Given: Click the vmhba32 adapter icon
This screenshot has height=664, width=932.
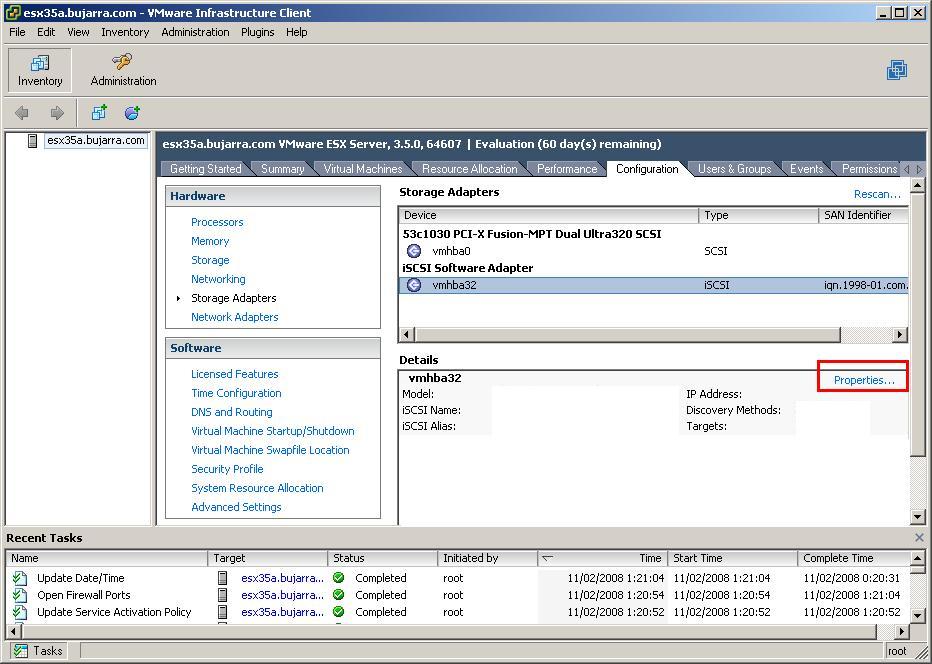Looking at the screenshot, I should [414, 285].
